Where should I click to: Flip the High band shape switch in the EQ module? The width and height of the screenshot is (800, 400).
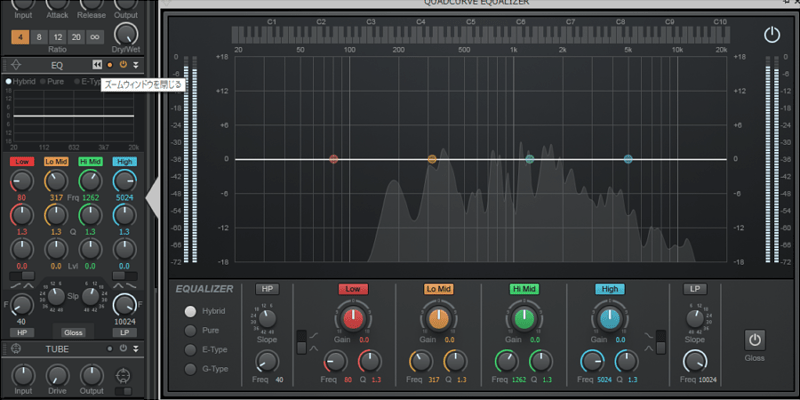(124, 276)
